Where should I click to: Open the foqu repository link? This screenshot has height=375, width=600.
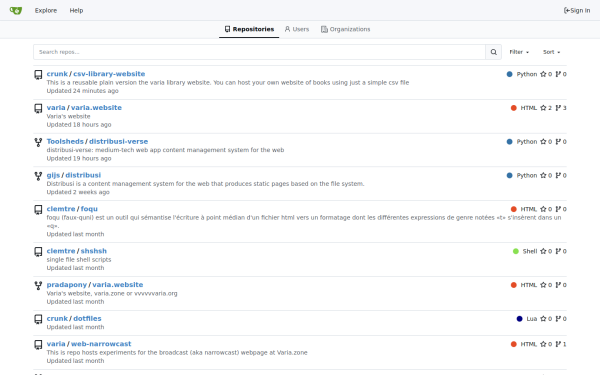(x=89, y=209)
